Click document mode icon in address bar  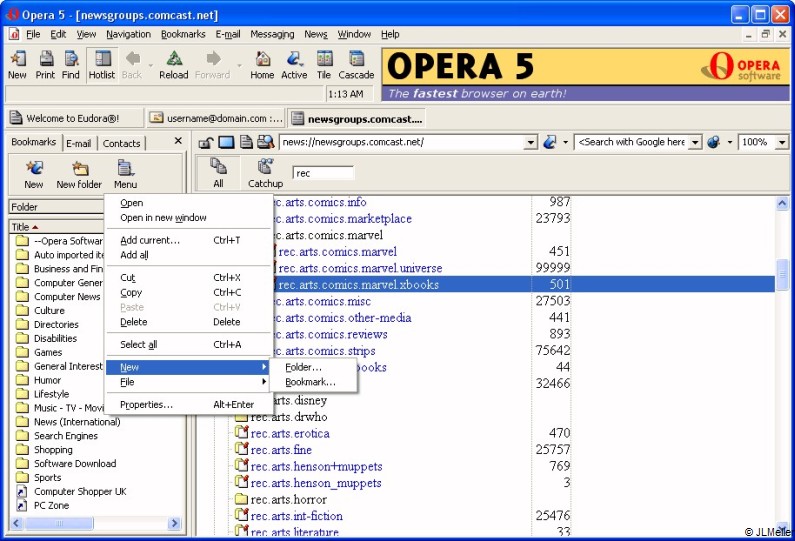[x=246, y=142]
